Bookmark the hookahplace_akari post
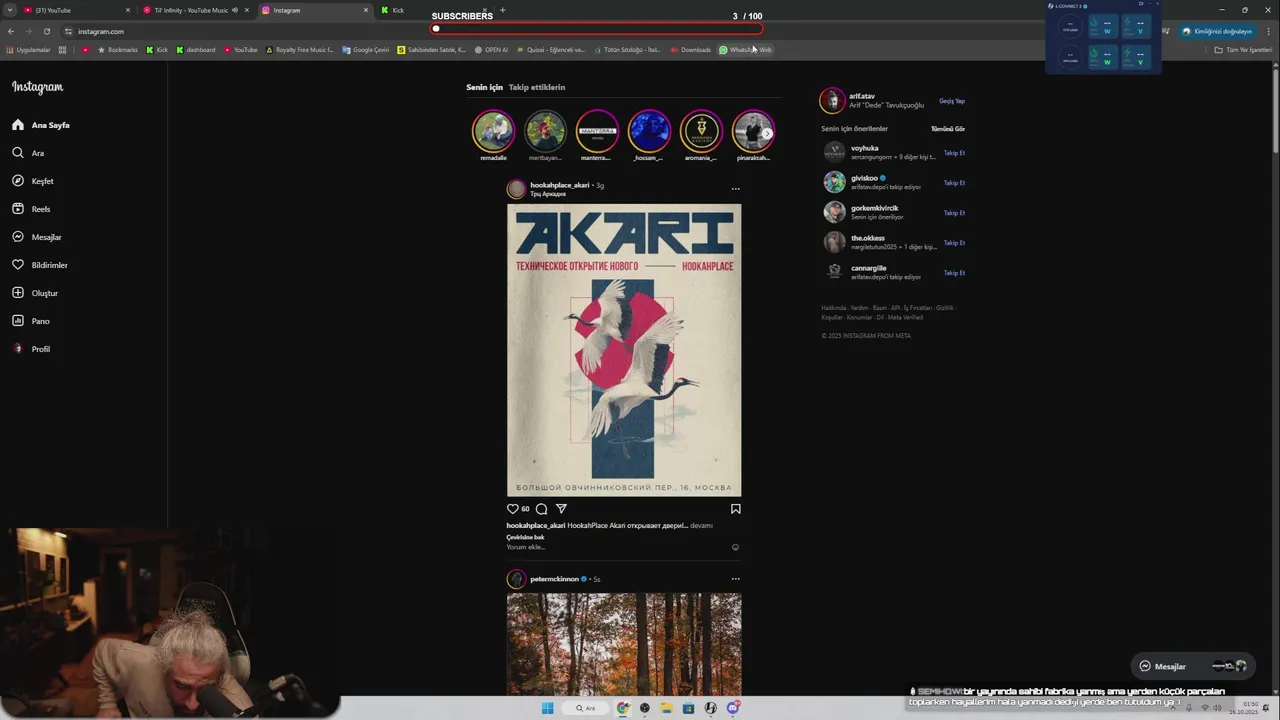Image resolution: width=1280 pixels, height=720 pixels. coord(735,509)
